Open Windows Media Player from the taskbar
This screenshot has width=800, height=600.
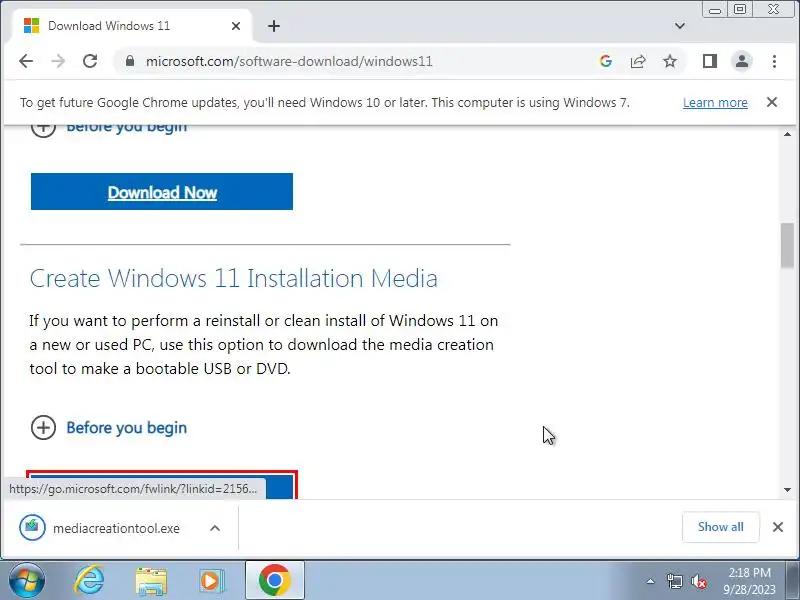(x=211, y=581)
